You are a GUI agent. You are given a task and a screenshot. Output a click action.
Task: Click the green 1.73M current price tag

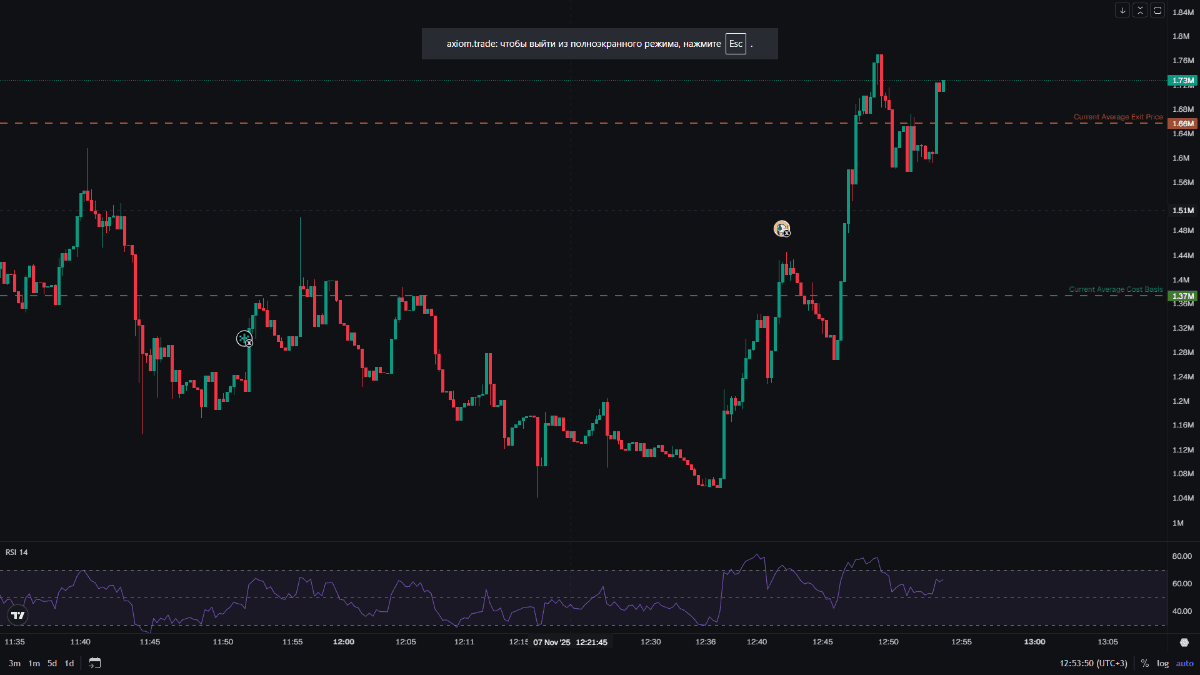1183,80
